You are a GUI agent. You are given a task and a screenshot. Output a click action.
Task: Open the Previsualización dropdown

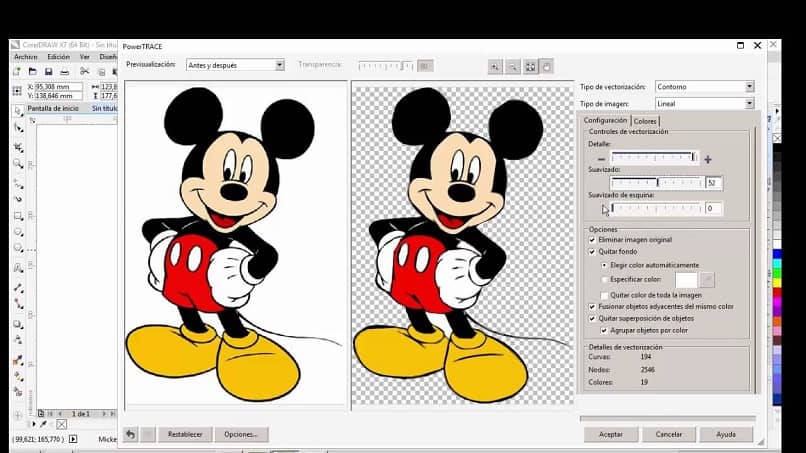coord(235,65)
